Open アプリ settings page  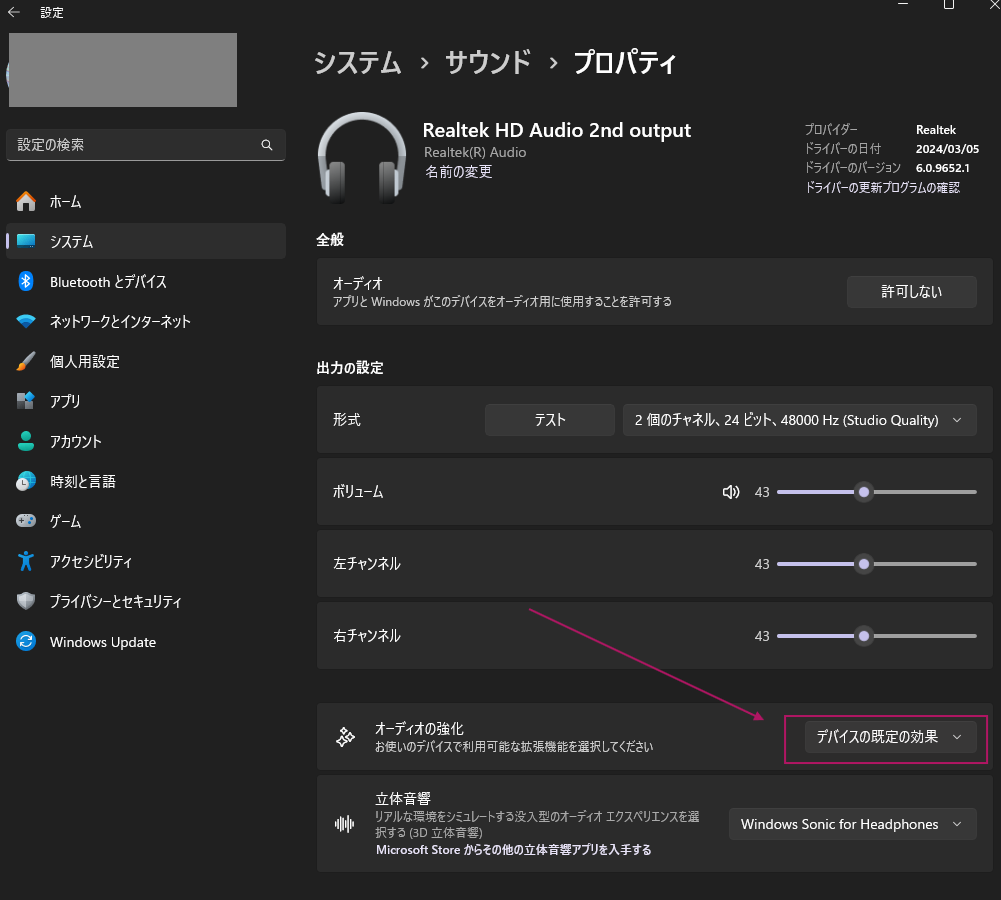pos(146,401)
